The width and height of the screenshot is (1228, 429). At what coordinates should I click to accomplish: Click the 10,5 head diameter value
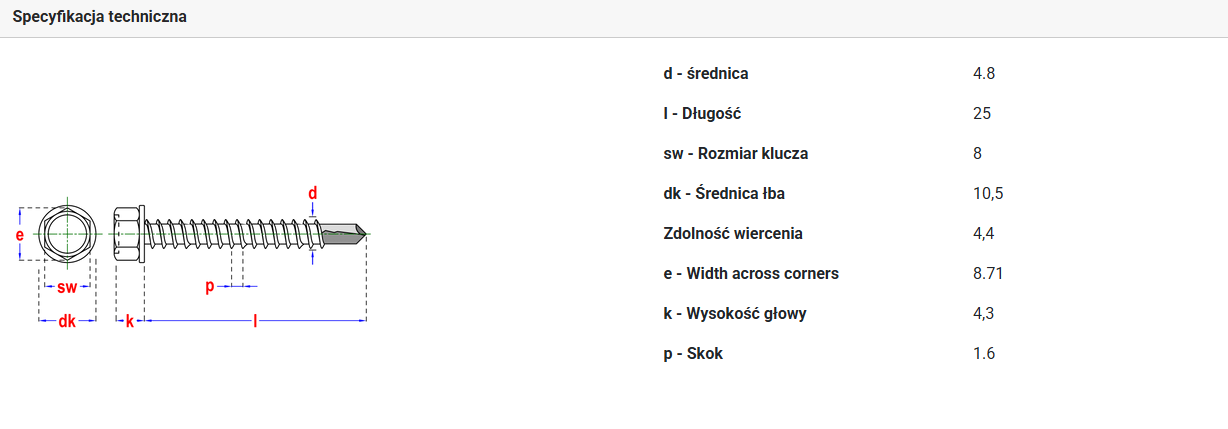988,194
